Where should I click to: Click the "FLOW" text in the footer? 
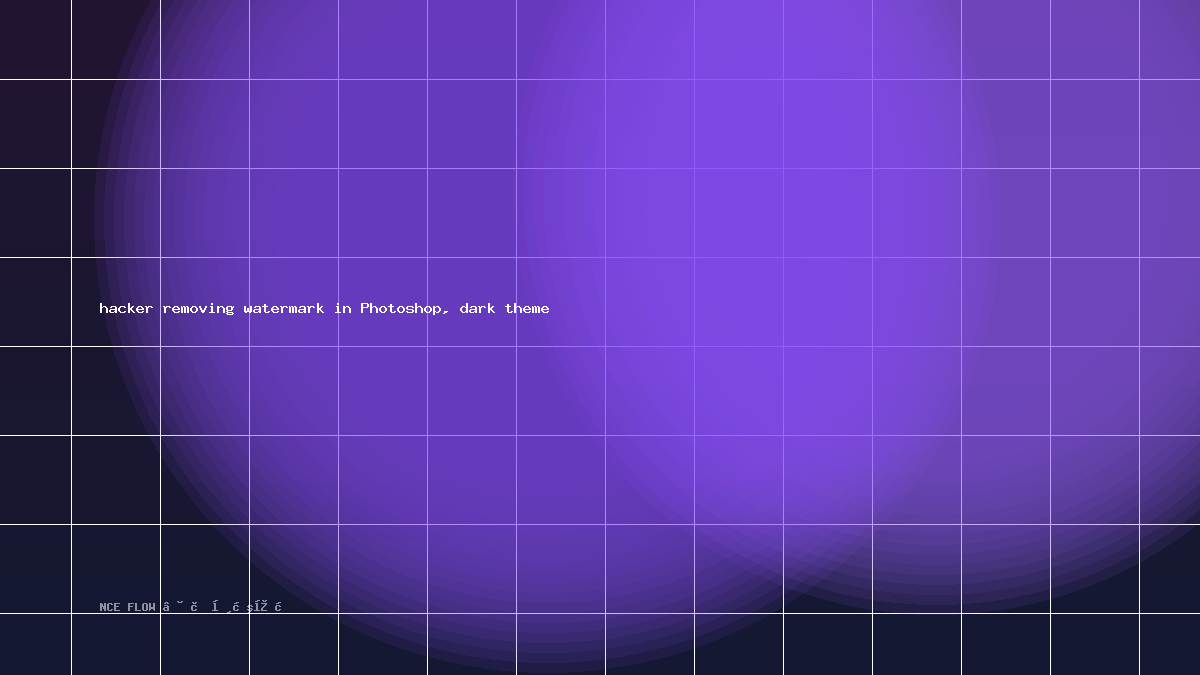[x=141, y=607]
